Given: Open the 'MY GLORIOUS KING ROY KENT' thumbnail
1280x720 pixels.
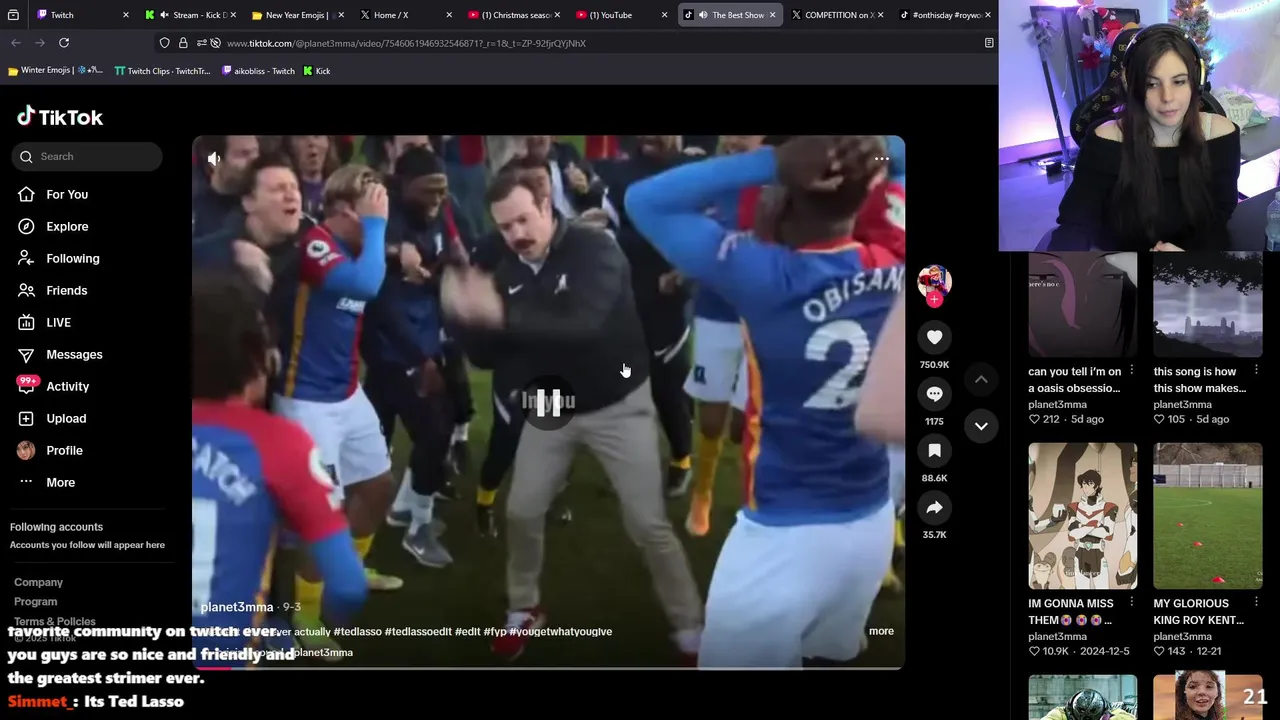Looking at the screenshot, I should 1208,516.
